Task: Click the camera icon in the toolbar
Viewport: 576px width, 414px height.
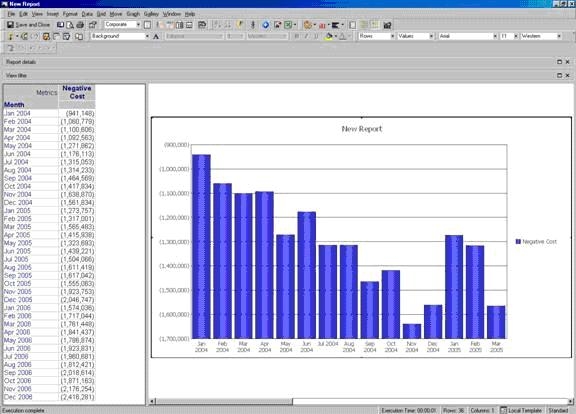Action: (387, 25)
